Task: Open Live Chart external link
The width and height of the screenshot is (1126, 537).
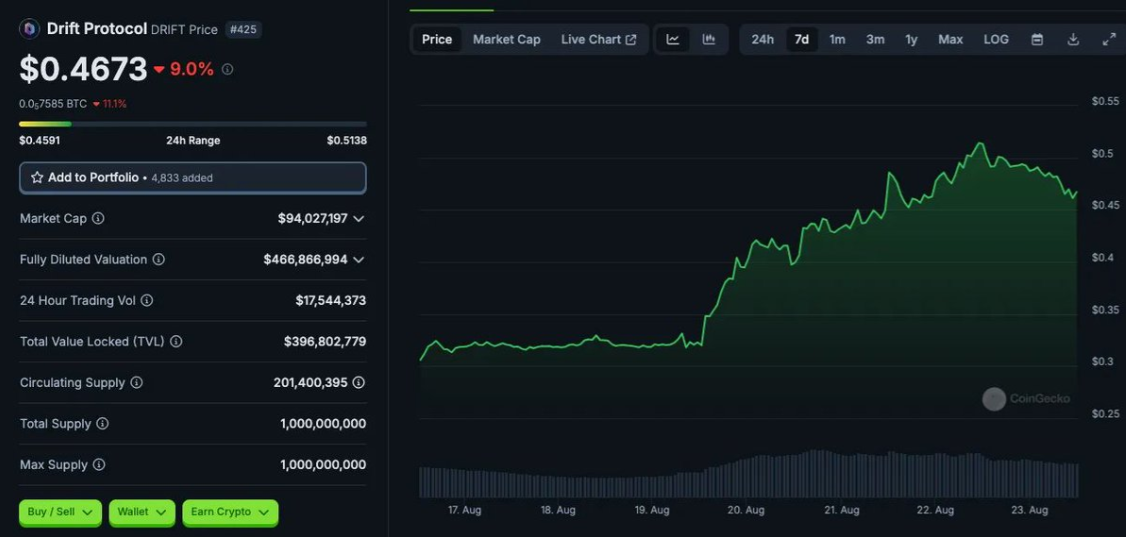Action: (598, 39)
